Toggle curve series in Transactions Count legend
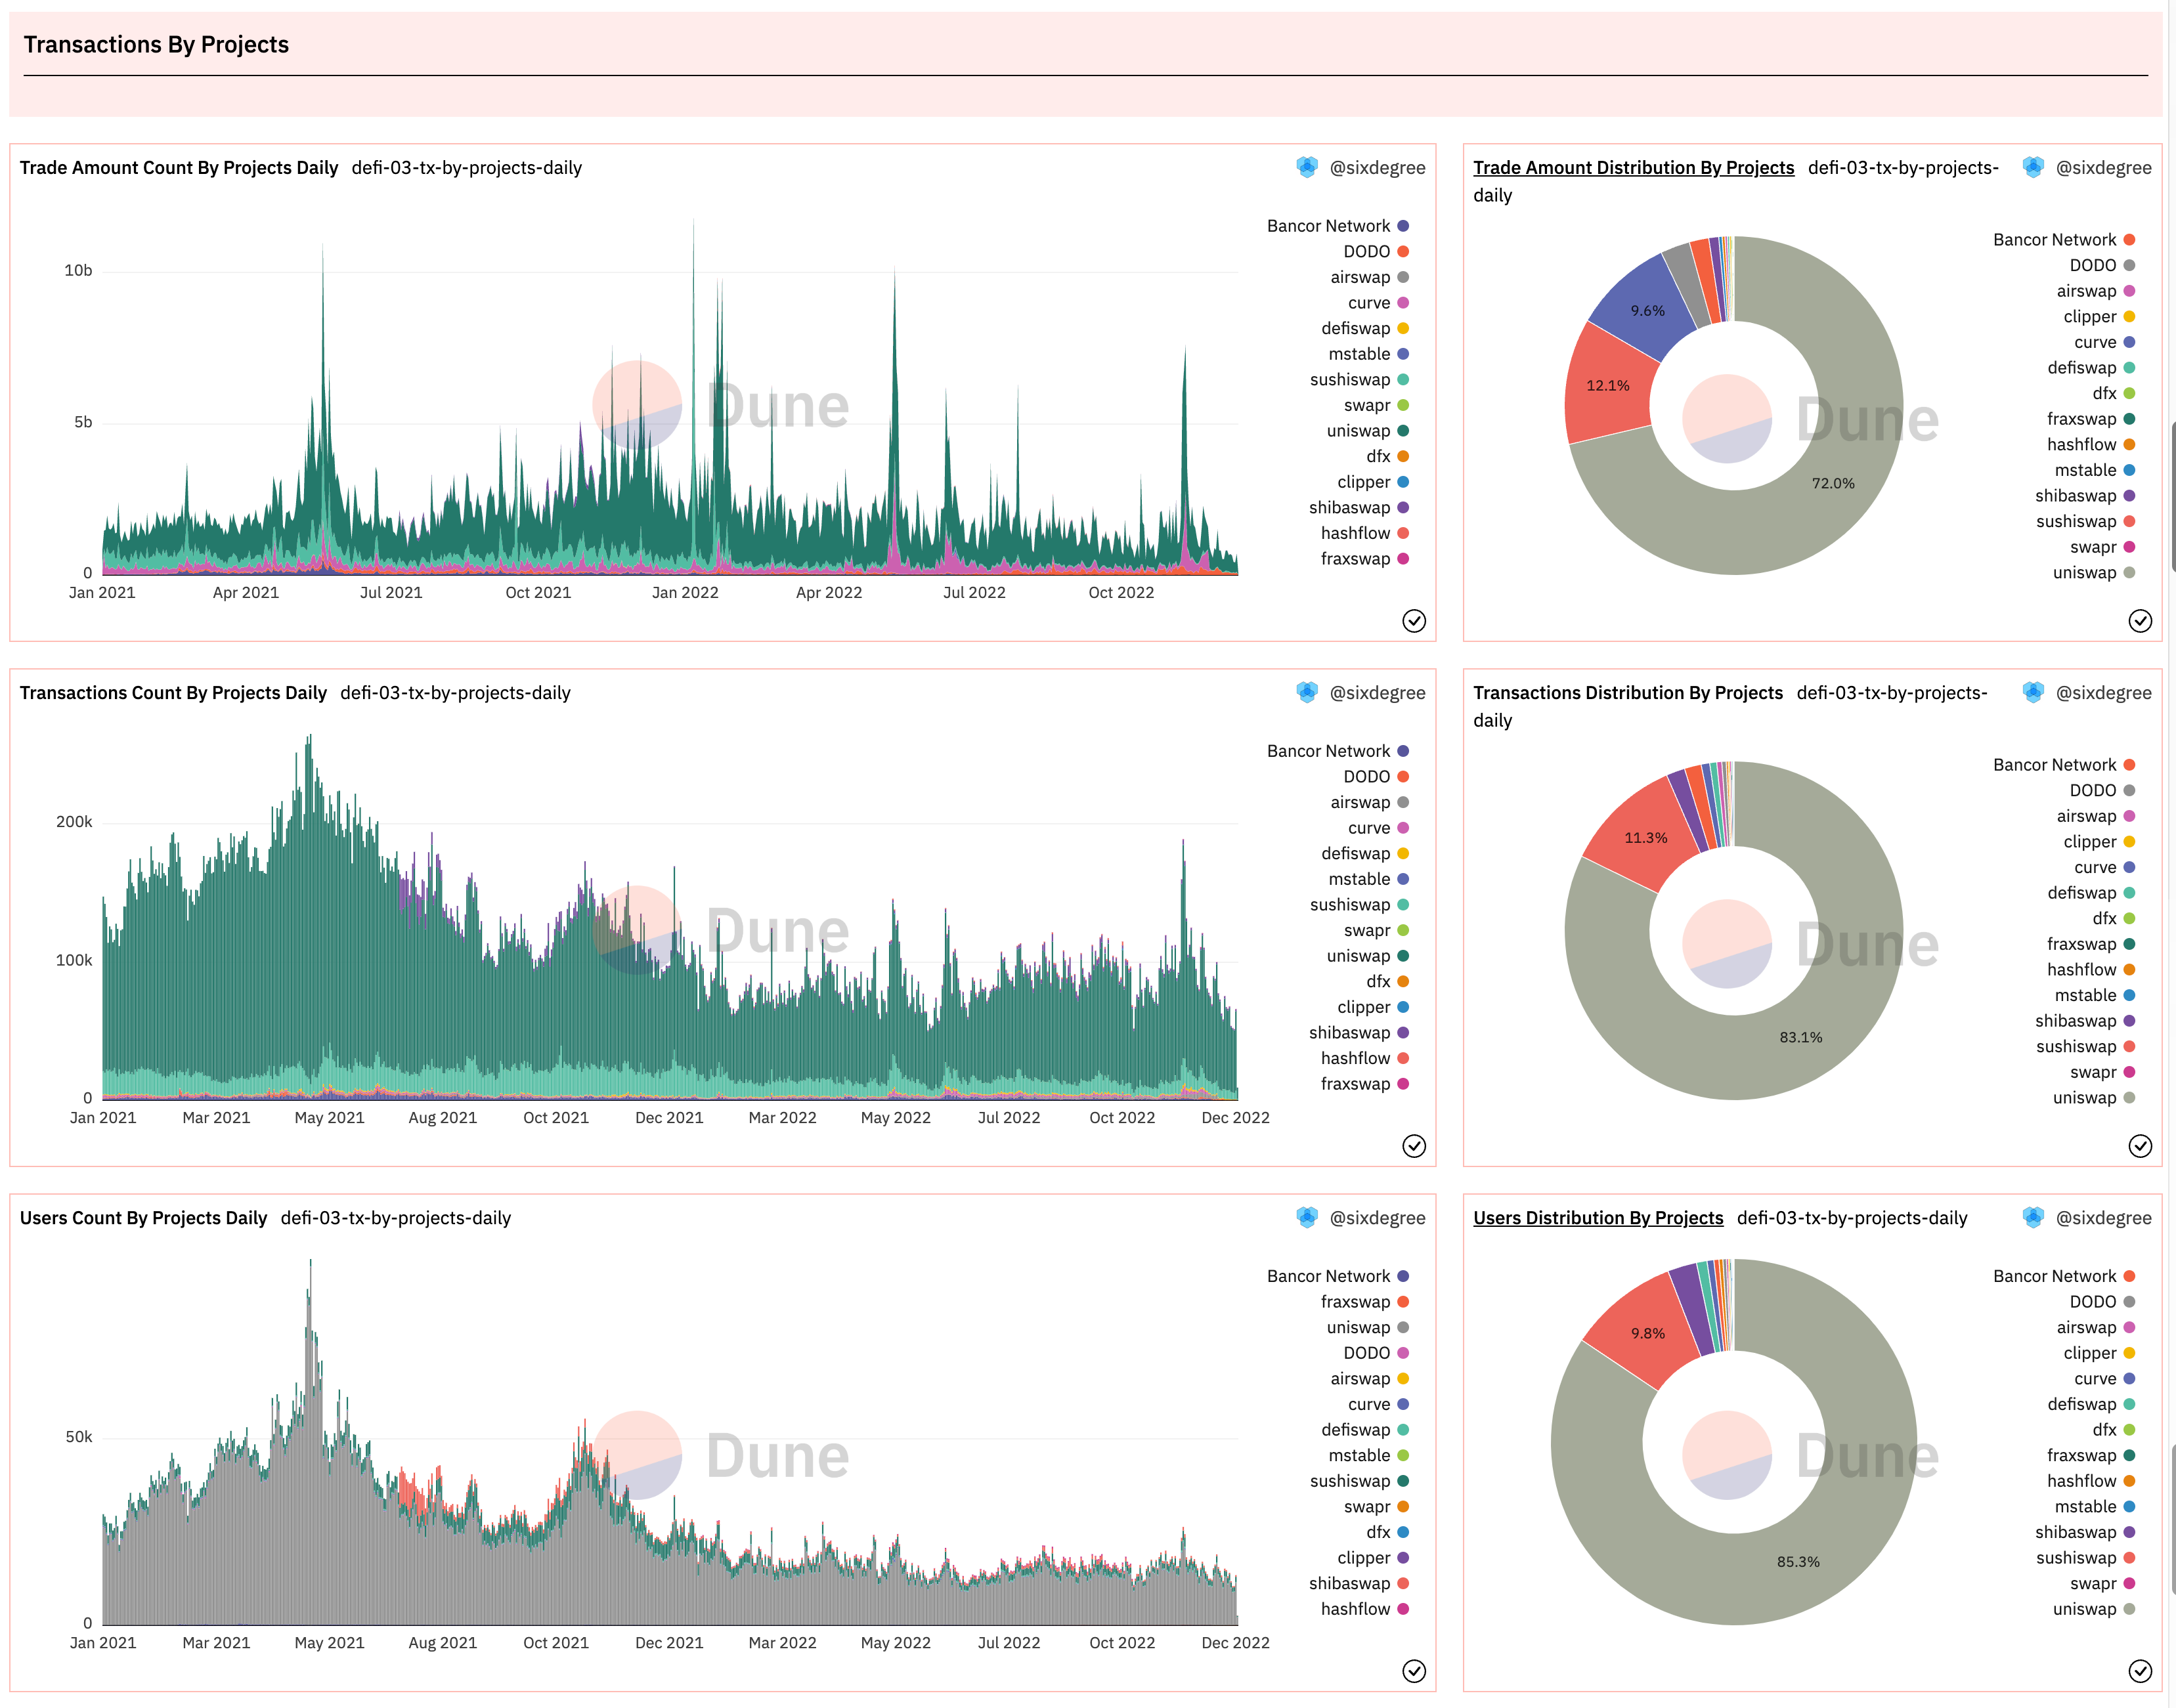2176x1708 pixels. tap(1379, 828)
